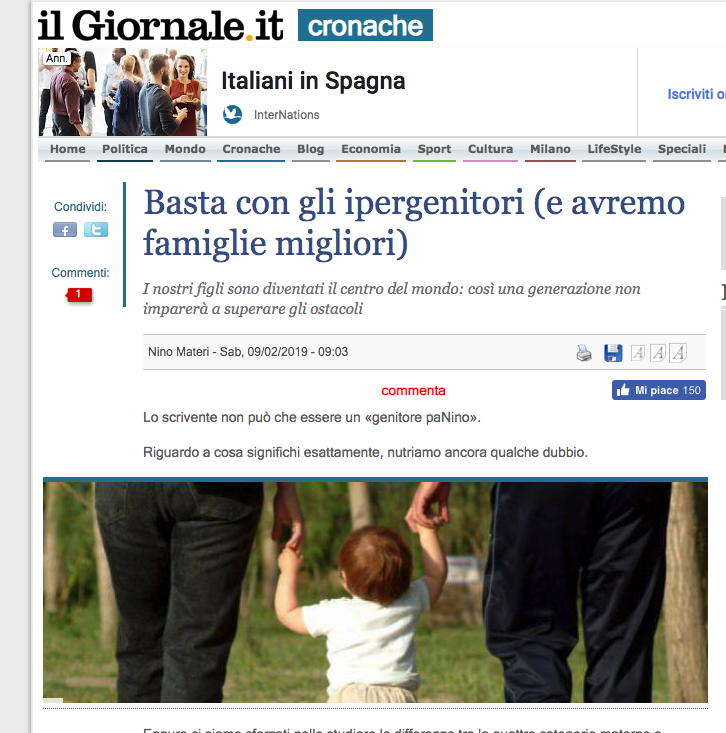Share article on Facebook icon
This screenshot has width=726, height=733.
[x=65, y=230]
